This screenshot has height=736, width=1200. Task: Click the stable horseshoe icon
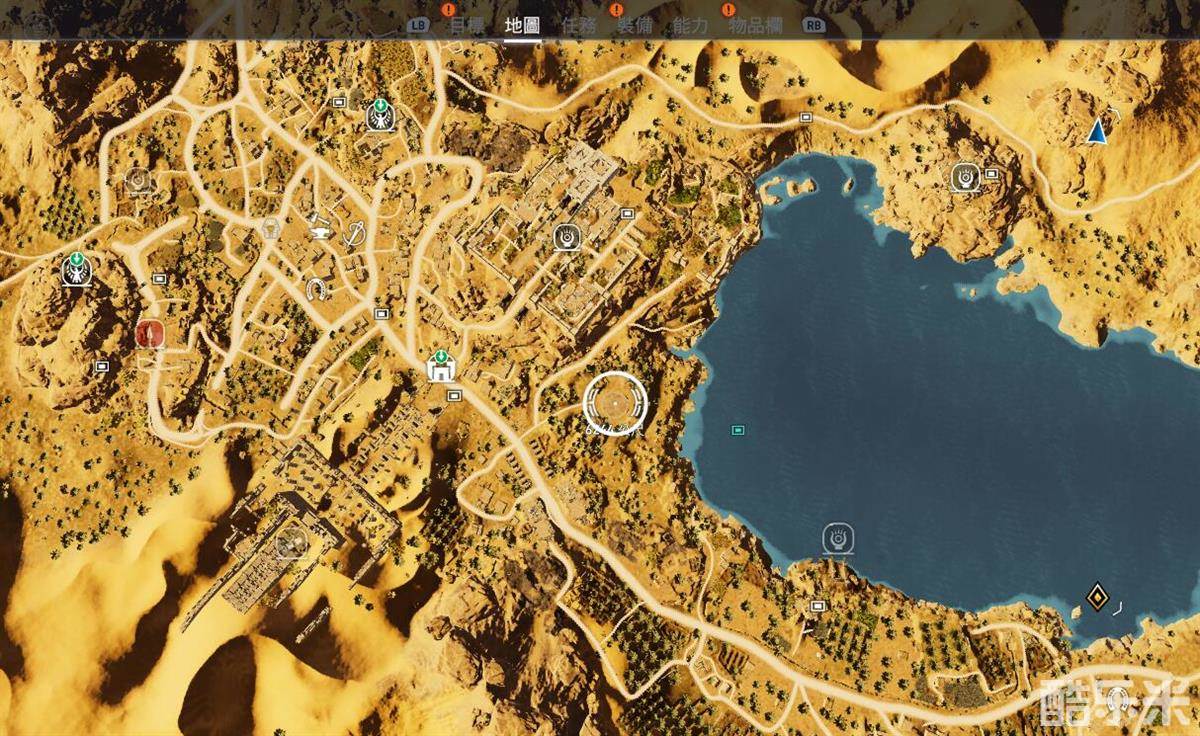pyautogui.click(x=317, y=290)
